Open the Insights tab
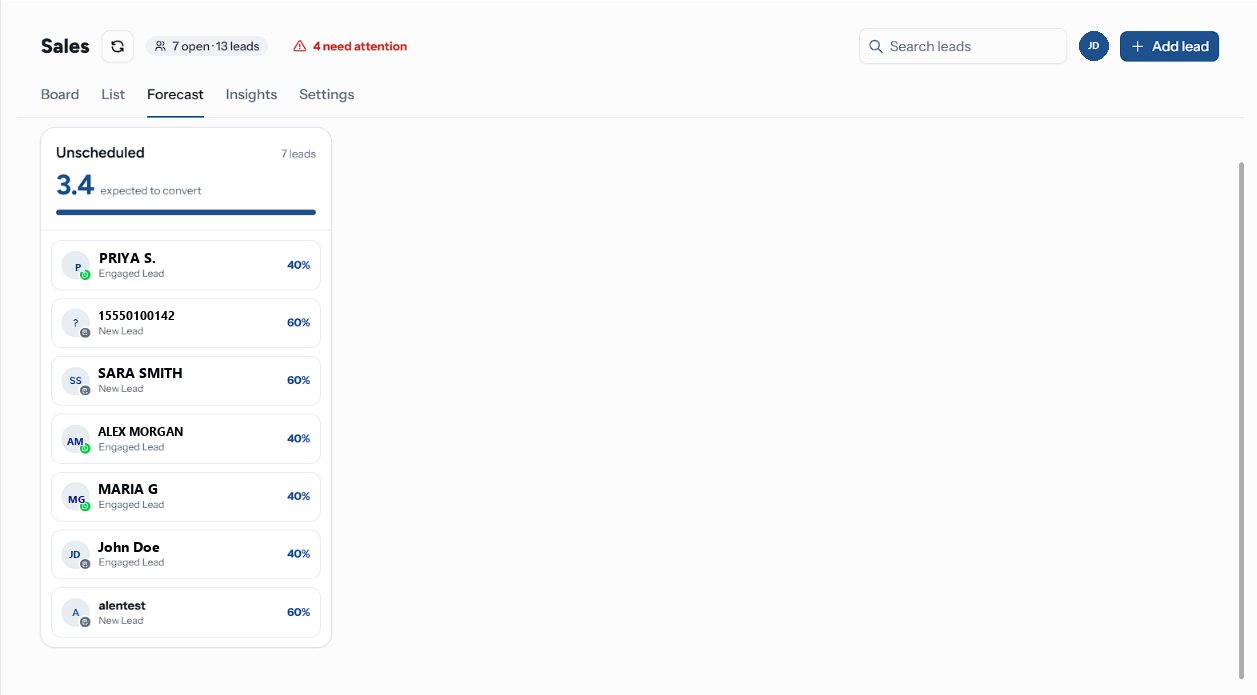 point(251,94)
